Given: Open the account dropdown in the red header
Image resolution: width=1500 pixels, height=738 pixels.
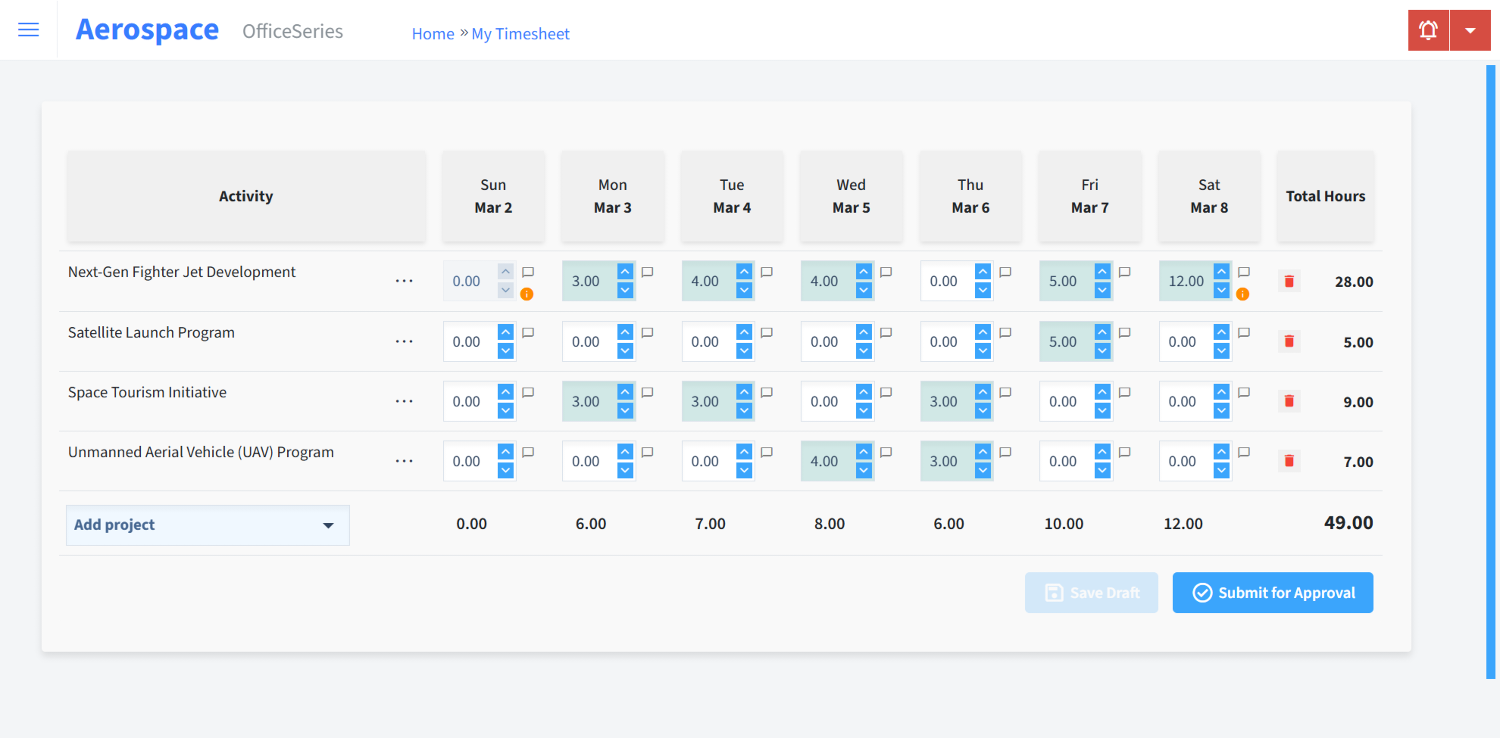Looking at the screenshot, I should (x=1470, y=30).
